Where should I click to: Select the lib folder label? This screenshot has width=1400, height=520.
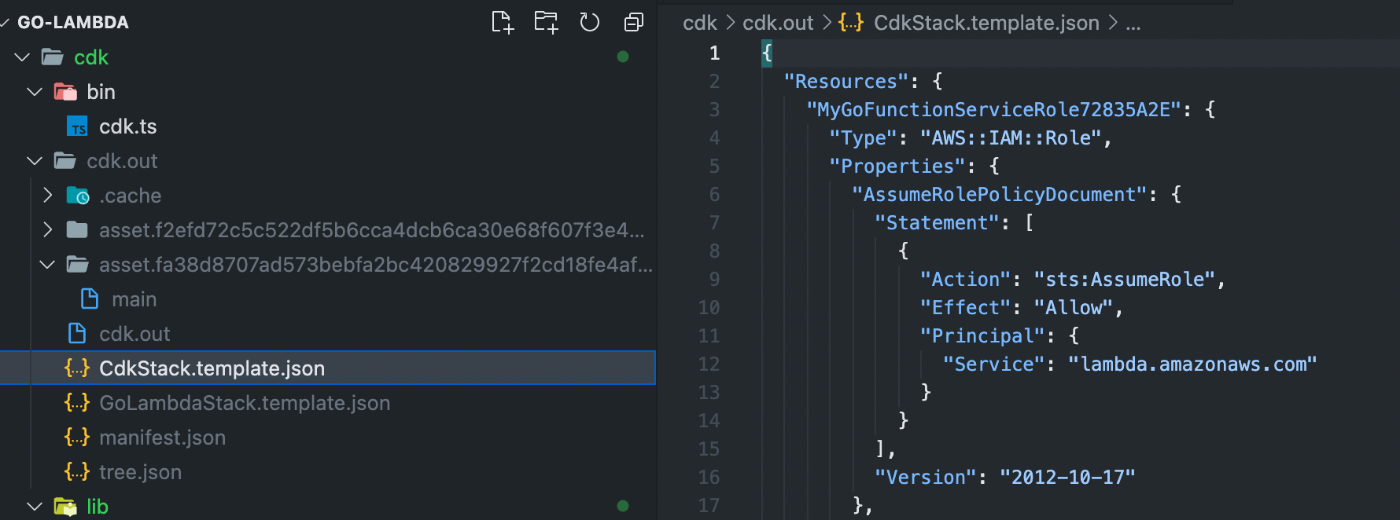click(97, 506)
